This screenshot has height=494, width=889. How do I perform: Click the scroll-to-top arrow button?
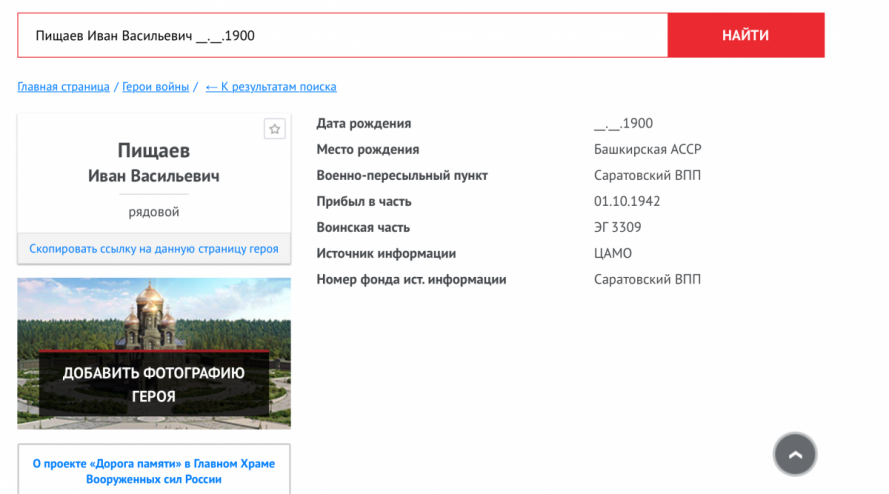point(795,454)
